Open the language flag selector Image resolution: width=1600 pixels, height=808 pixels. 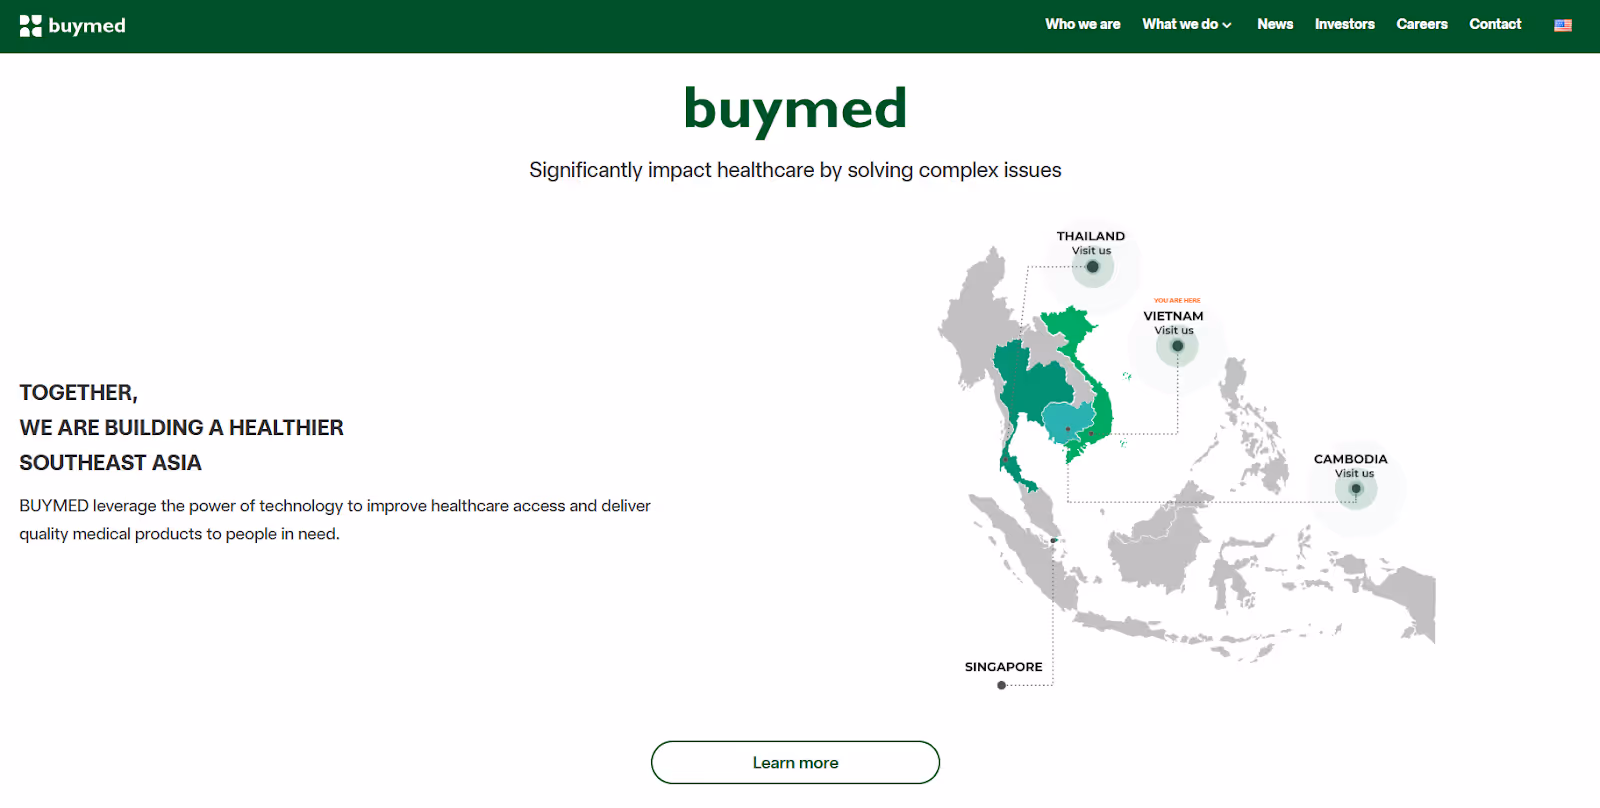(x=1563, y=25)
